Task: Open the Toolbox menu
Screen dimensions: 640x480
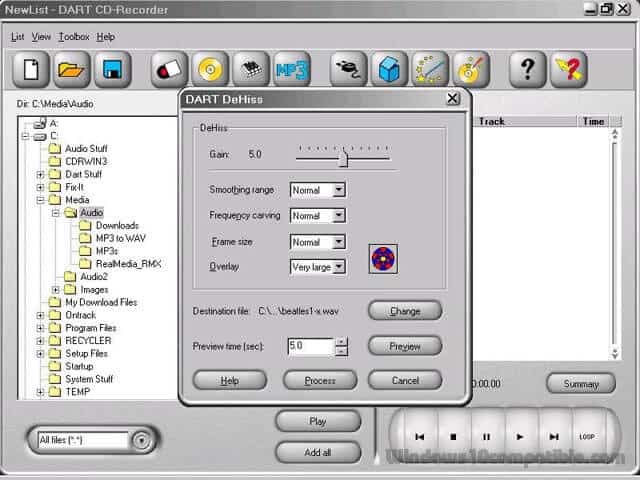Action: pyautogui.click(x=73, y=37)
